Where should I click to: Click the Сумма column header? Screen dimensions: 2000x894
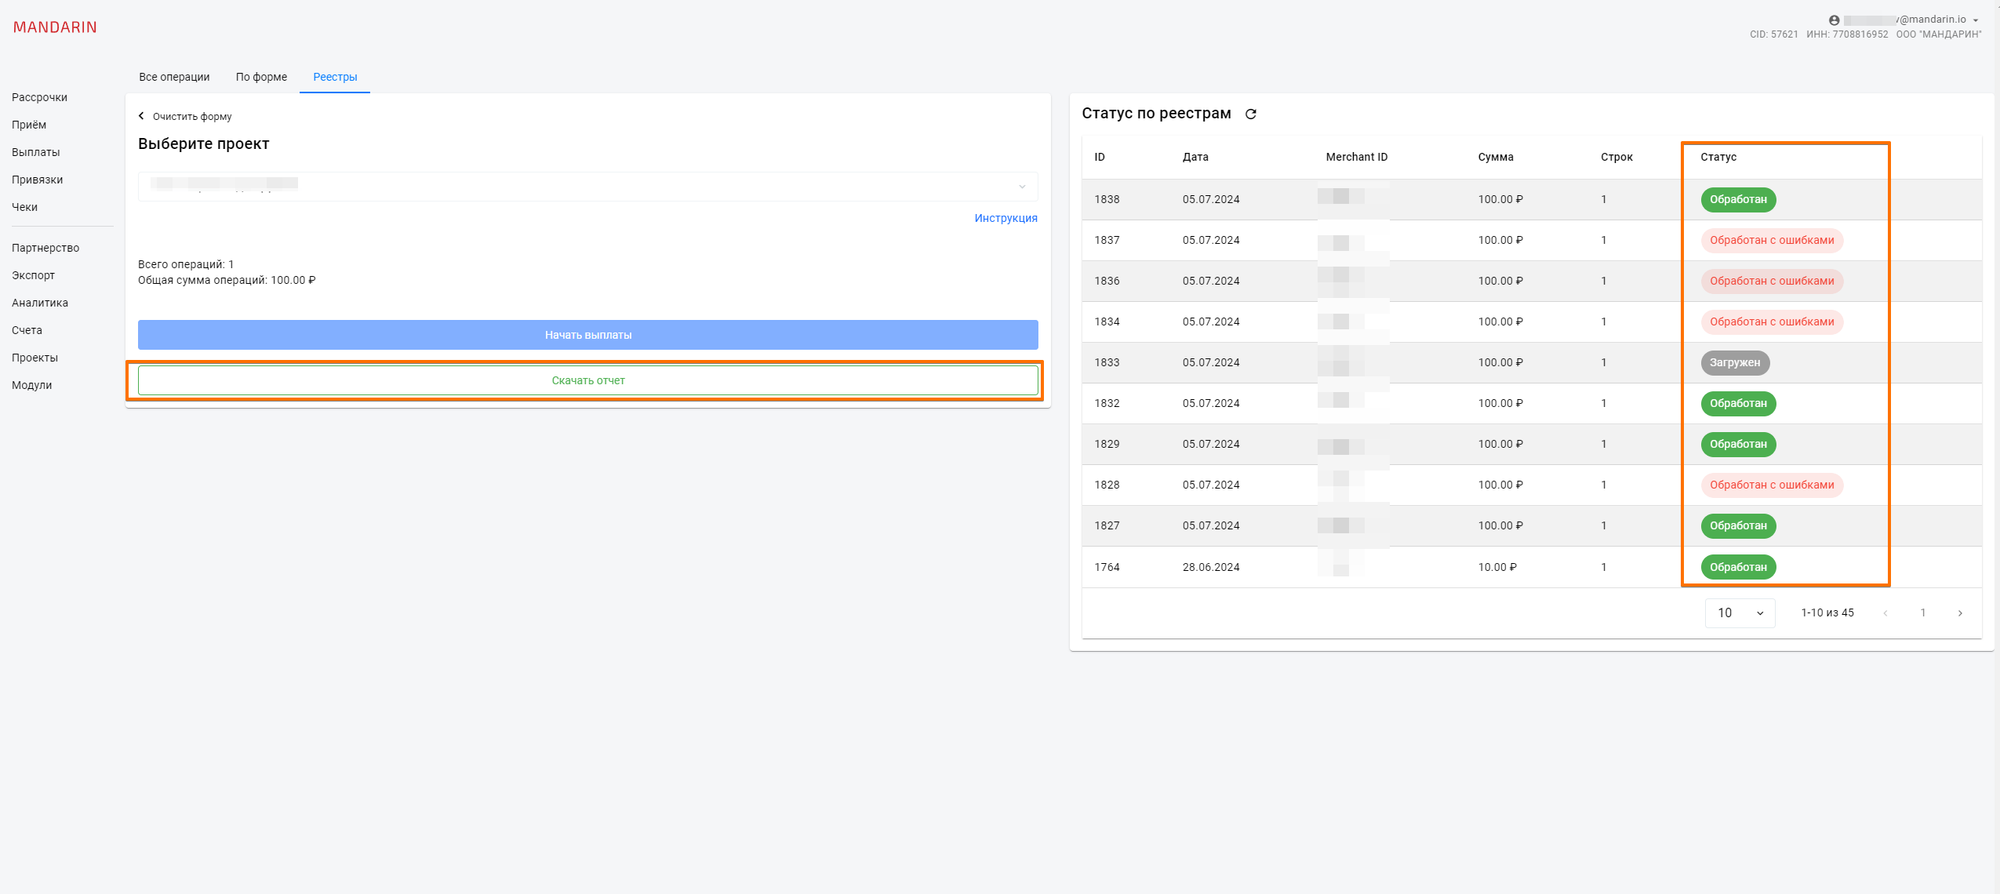coord(1495,157)
